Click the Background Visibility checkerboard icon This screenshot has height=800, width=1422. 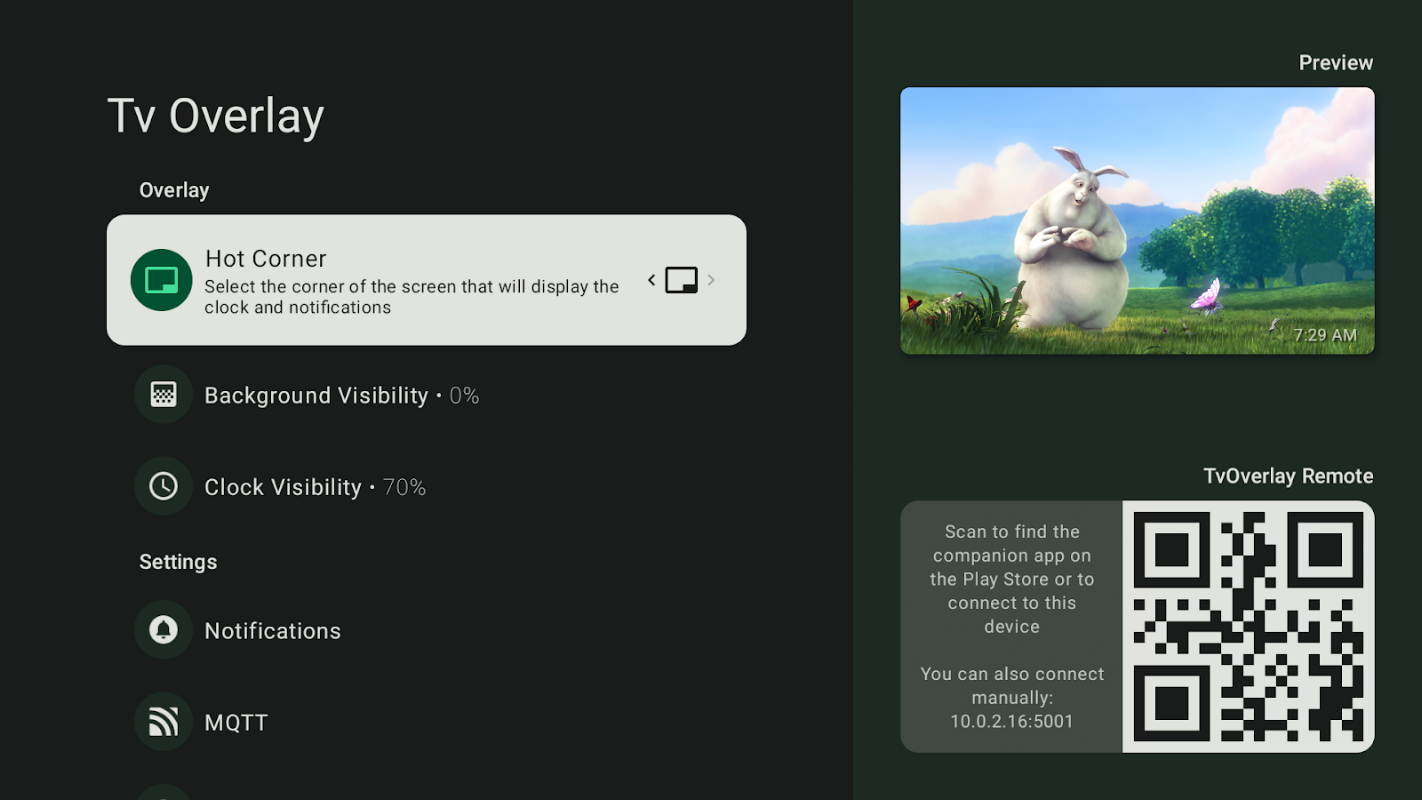[163, 394]
